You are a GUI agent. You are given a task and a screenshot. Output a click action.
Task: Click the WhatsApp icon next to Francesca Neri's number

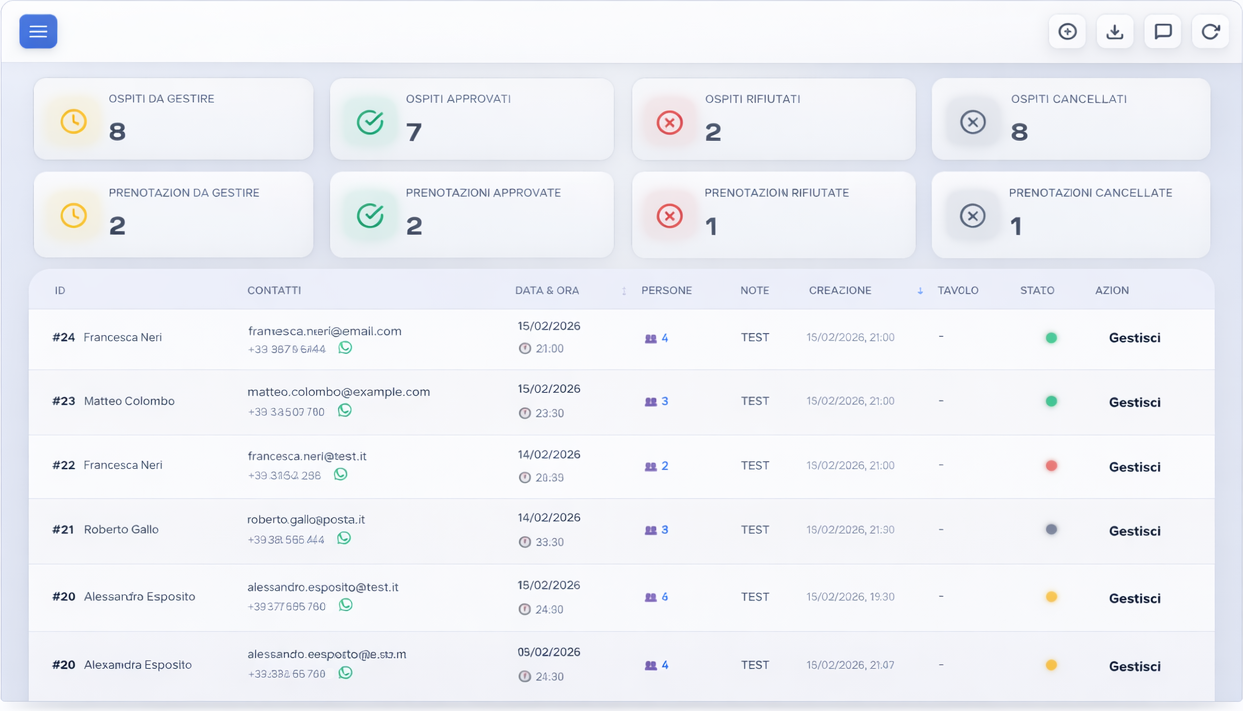coord(345,348)
